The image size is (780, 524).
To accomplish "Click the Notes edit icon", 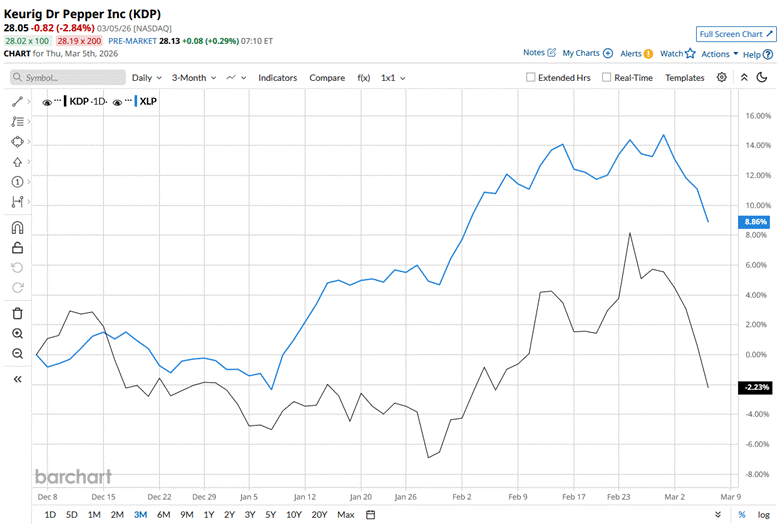I will (551, 52).
